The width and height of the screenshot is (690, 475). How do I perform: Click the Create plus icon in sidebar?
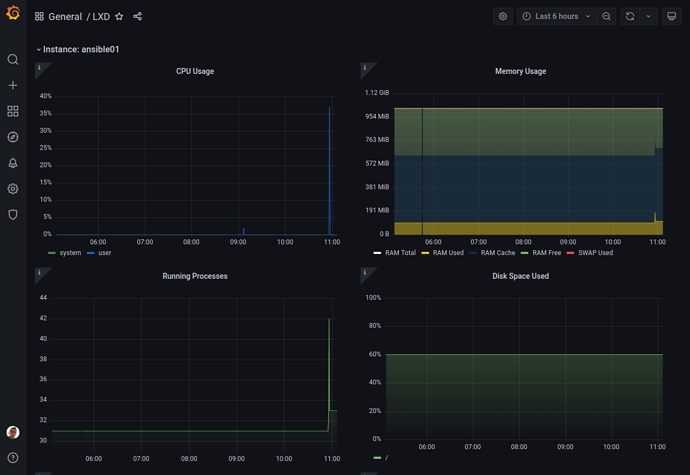[x=13, y=85]
